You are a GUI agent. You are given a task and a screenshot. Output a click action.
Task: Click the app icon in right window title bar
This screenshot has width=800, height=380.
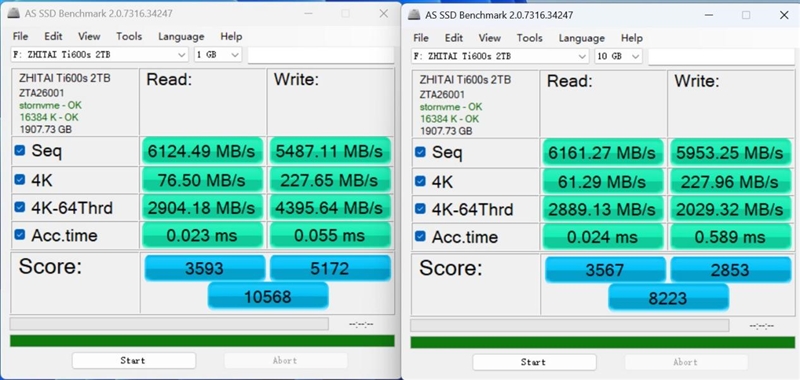[x=414, y=15]
